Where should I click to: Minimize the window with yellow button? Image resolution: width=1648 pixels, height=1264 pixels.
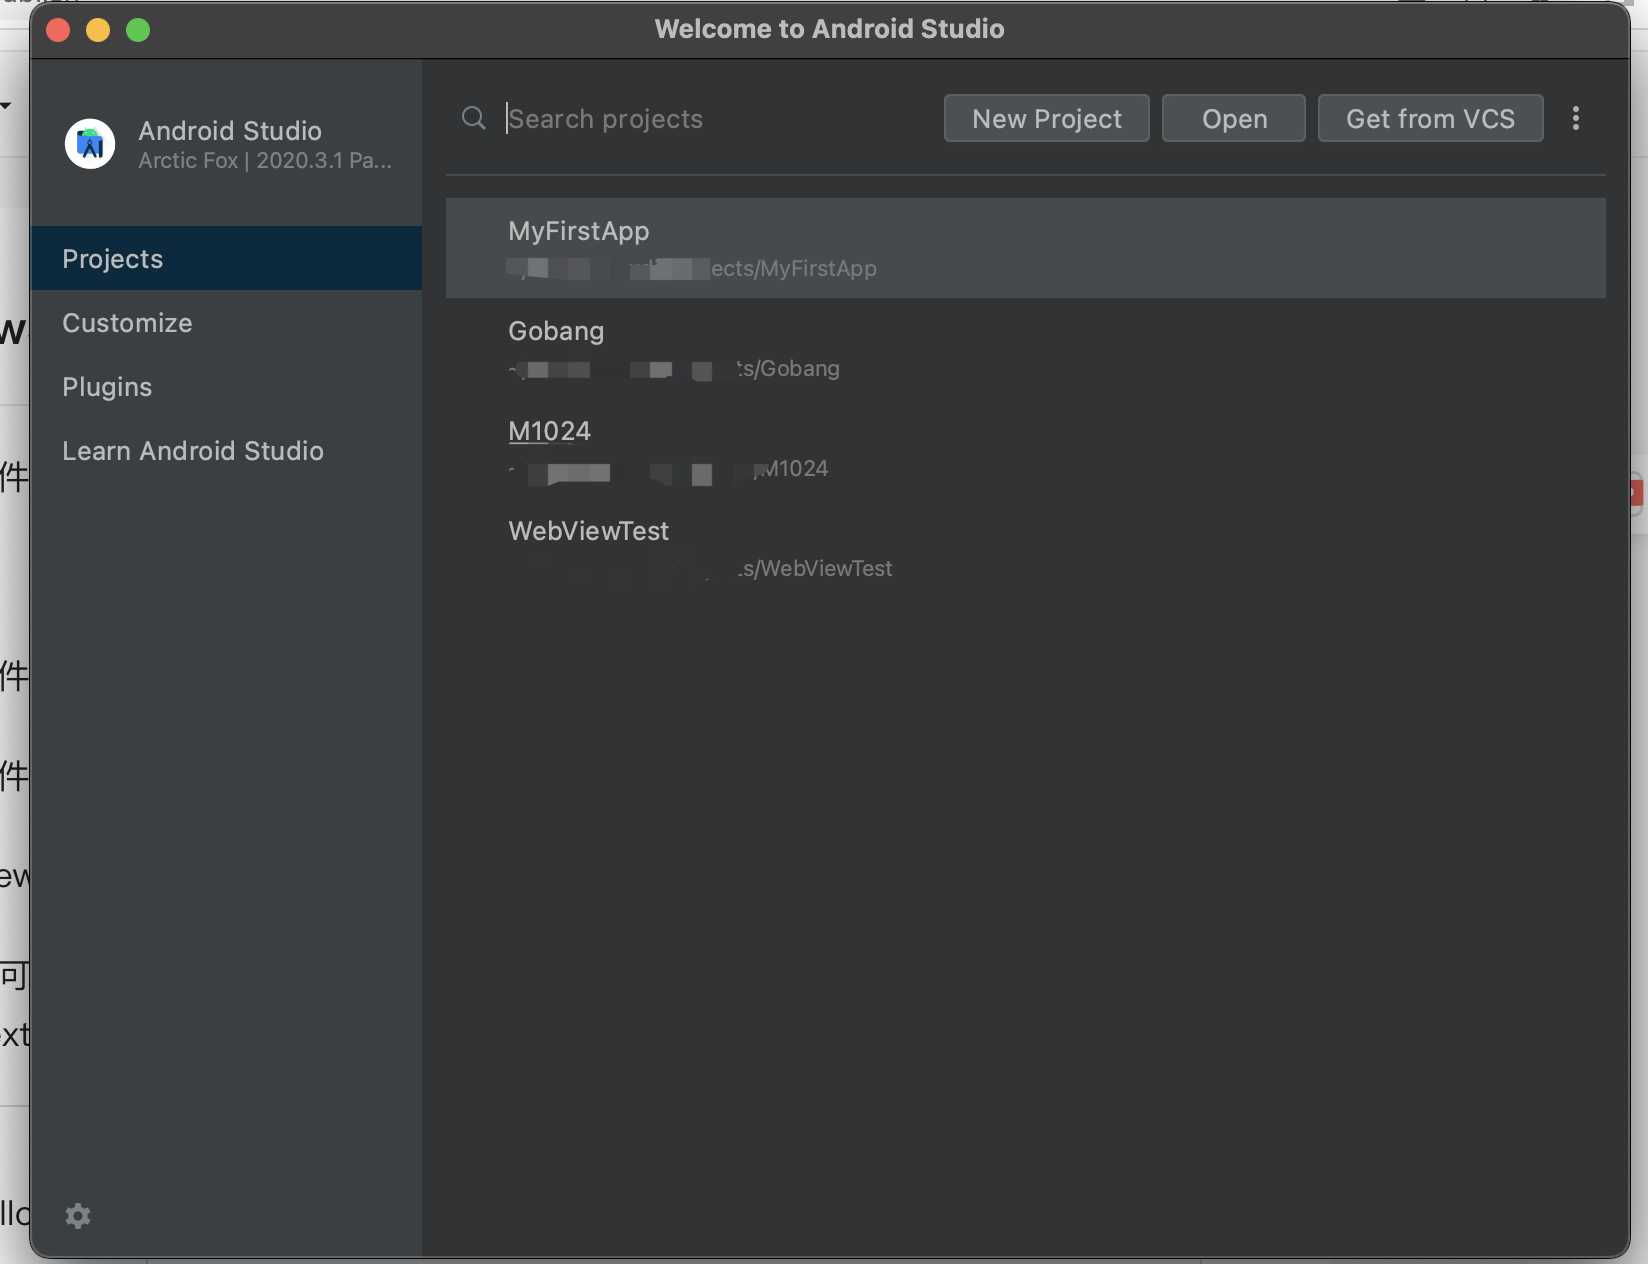point(98,30)
